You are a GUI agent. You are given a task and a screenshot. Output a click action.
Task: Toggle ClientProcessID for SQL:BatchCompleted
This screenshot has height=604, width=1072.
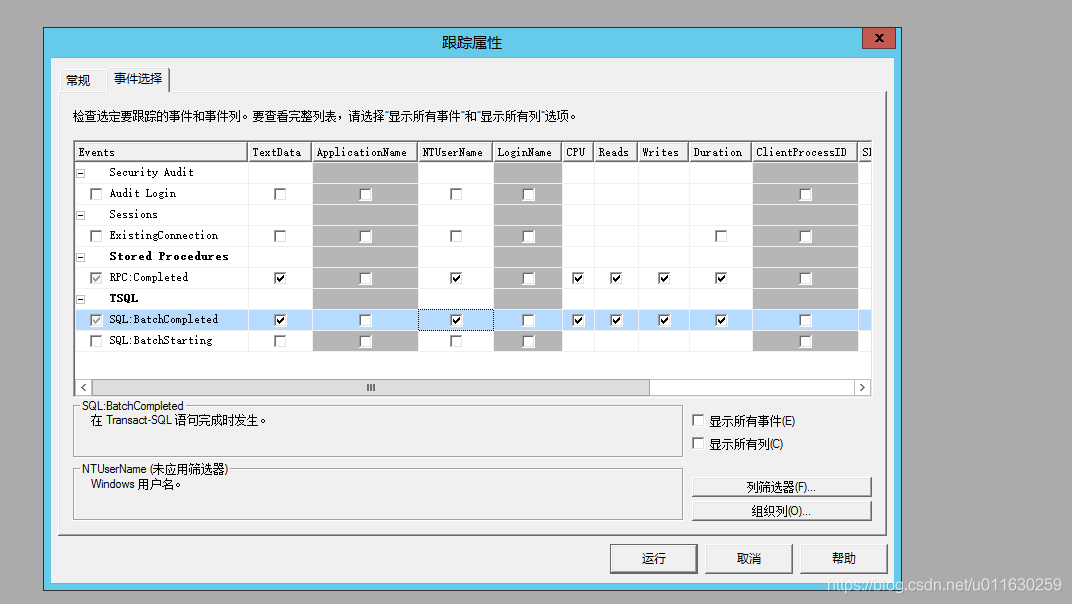pos(805,320)
